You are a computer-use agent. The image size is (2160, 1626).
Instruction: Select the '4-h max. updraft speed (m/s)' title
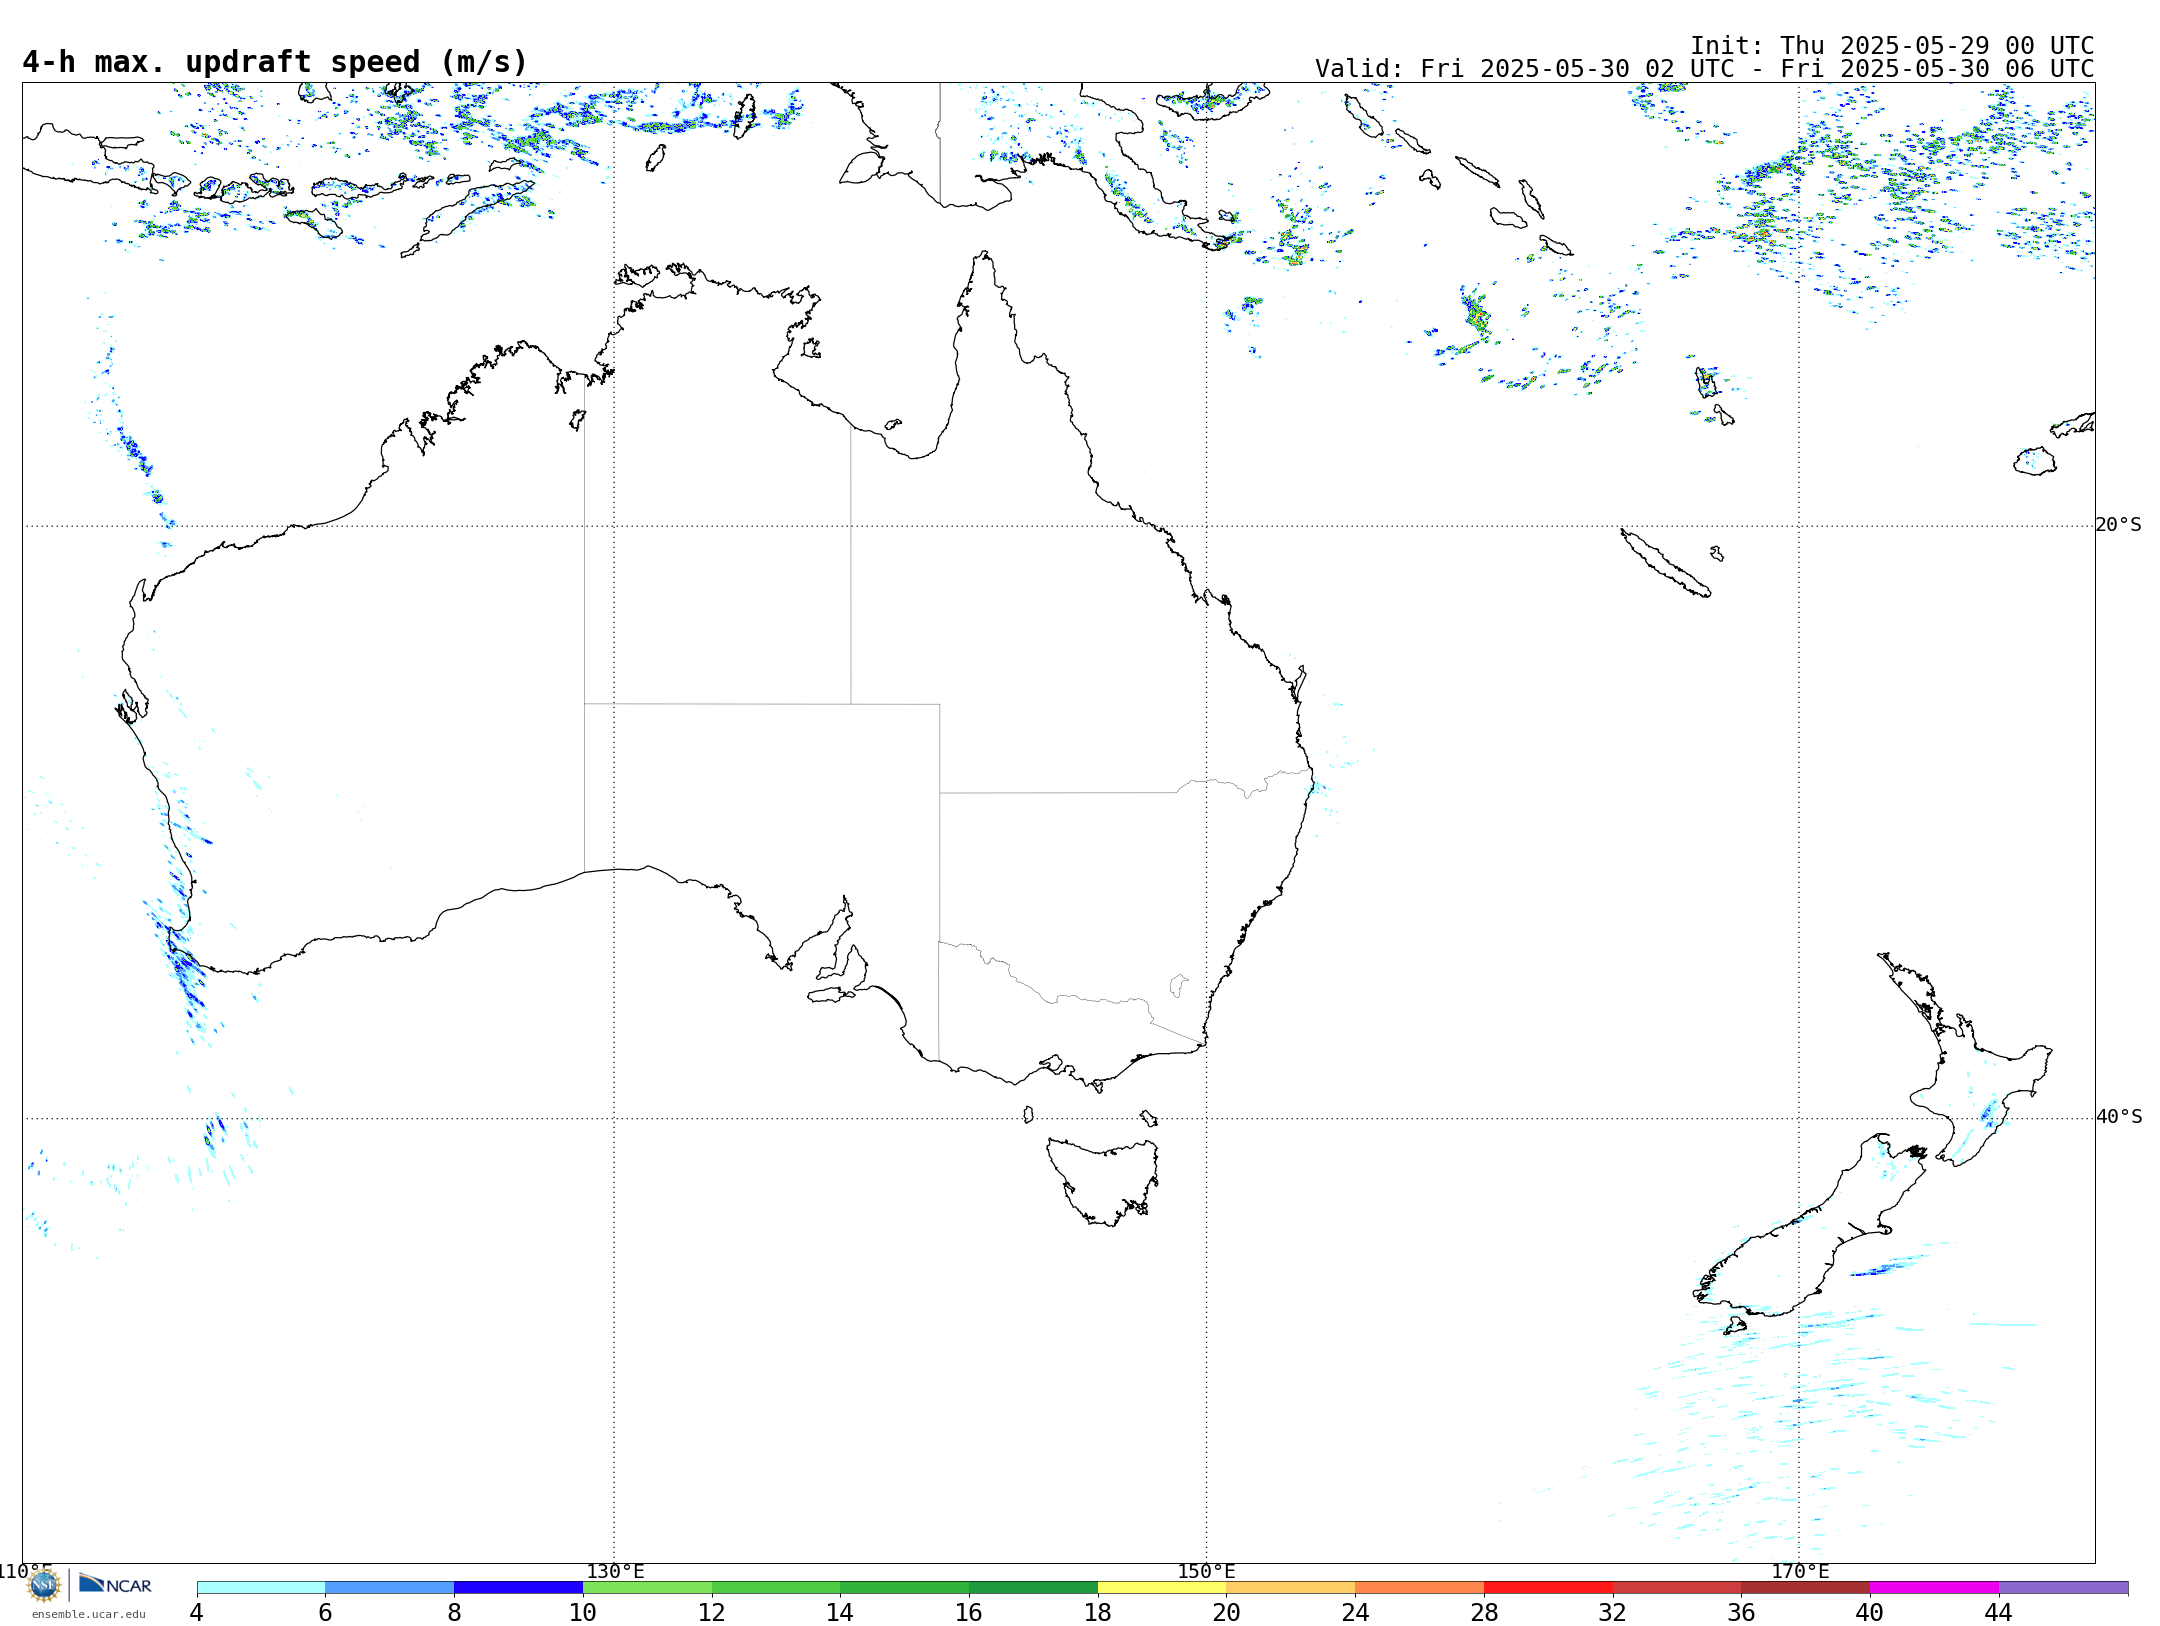tap(275, 62)
